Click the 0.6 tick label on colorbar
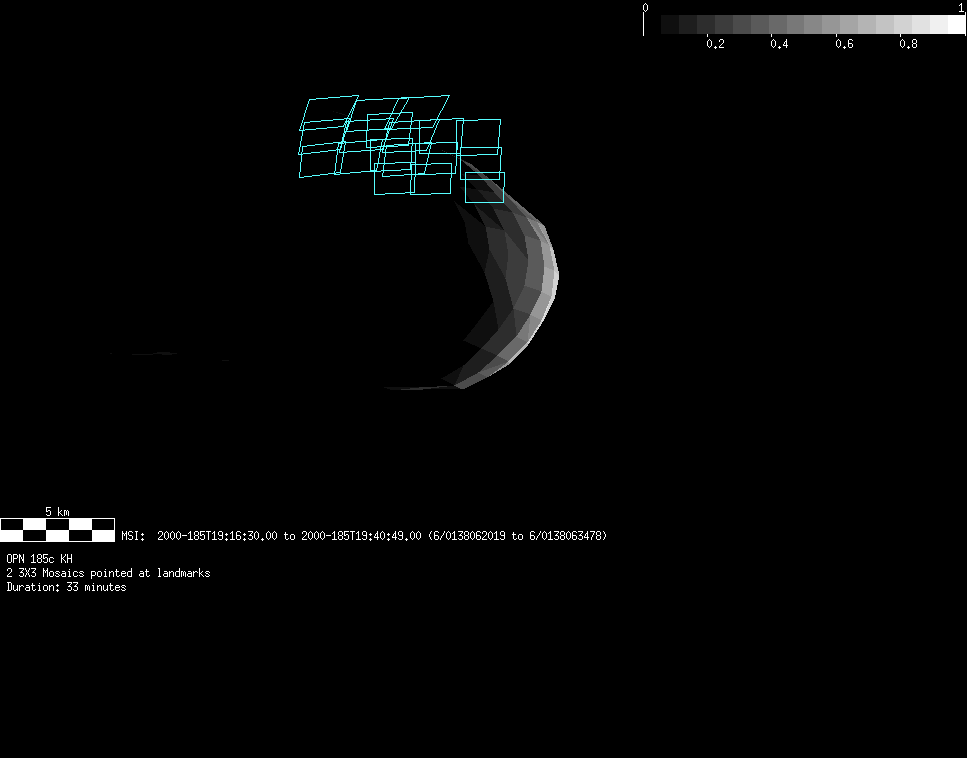Image resolution: width=967 pixels, height=758 pixels. coord(844,44)
